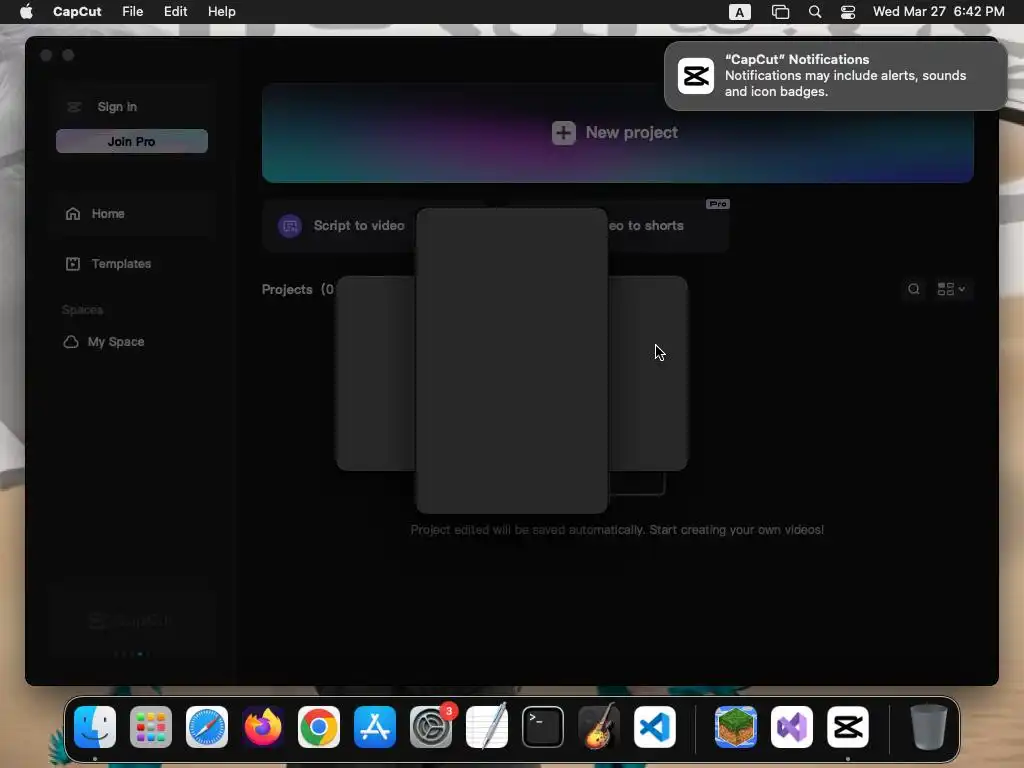Click the Script to video icon
Screen dimensions: 1024x768
pyautogui.click(x=290, y=226)
